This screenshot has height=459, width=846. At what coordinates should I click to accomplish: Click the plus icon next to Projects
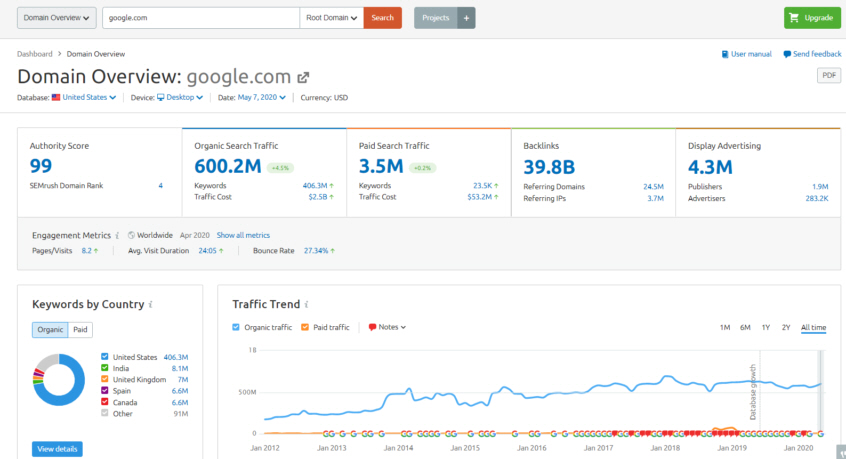pyautogui.click(x=466, y=18)
